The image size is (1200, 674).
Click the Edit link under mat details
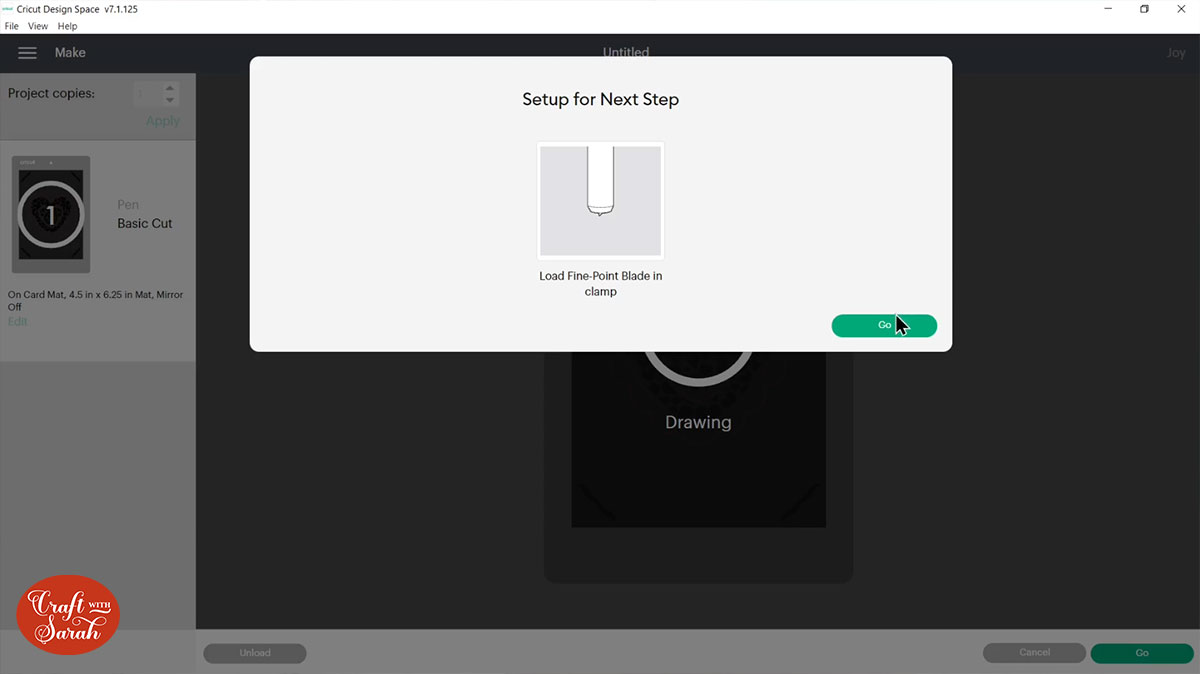pos(18,321)
